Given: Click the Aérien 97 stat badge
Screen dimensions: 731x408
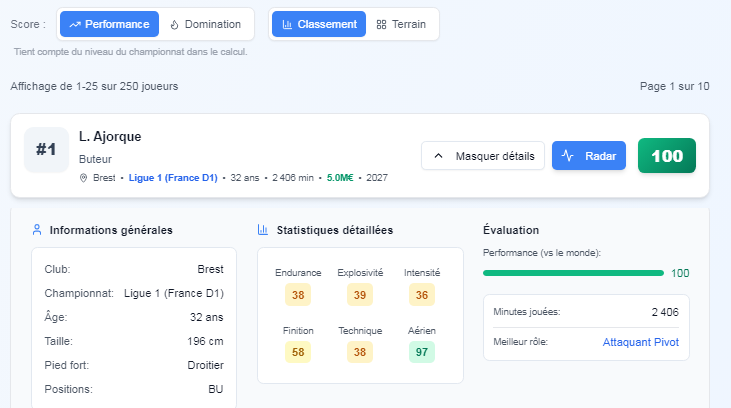Looking at the screenshot, I should [422, 352].
